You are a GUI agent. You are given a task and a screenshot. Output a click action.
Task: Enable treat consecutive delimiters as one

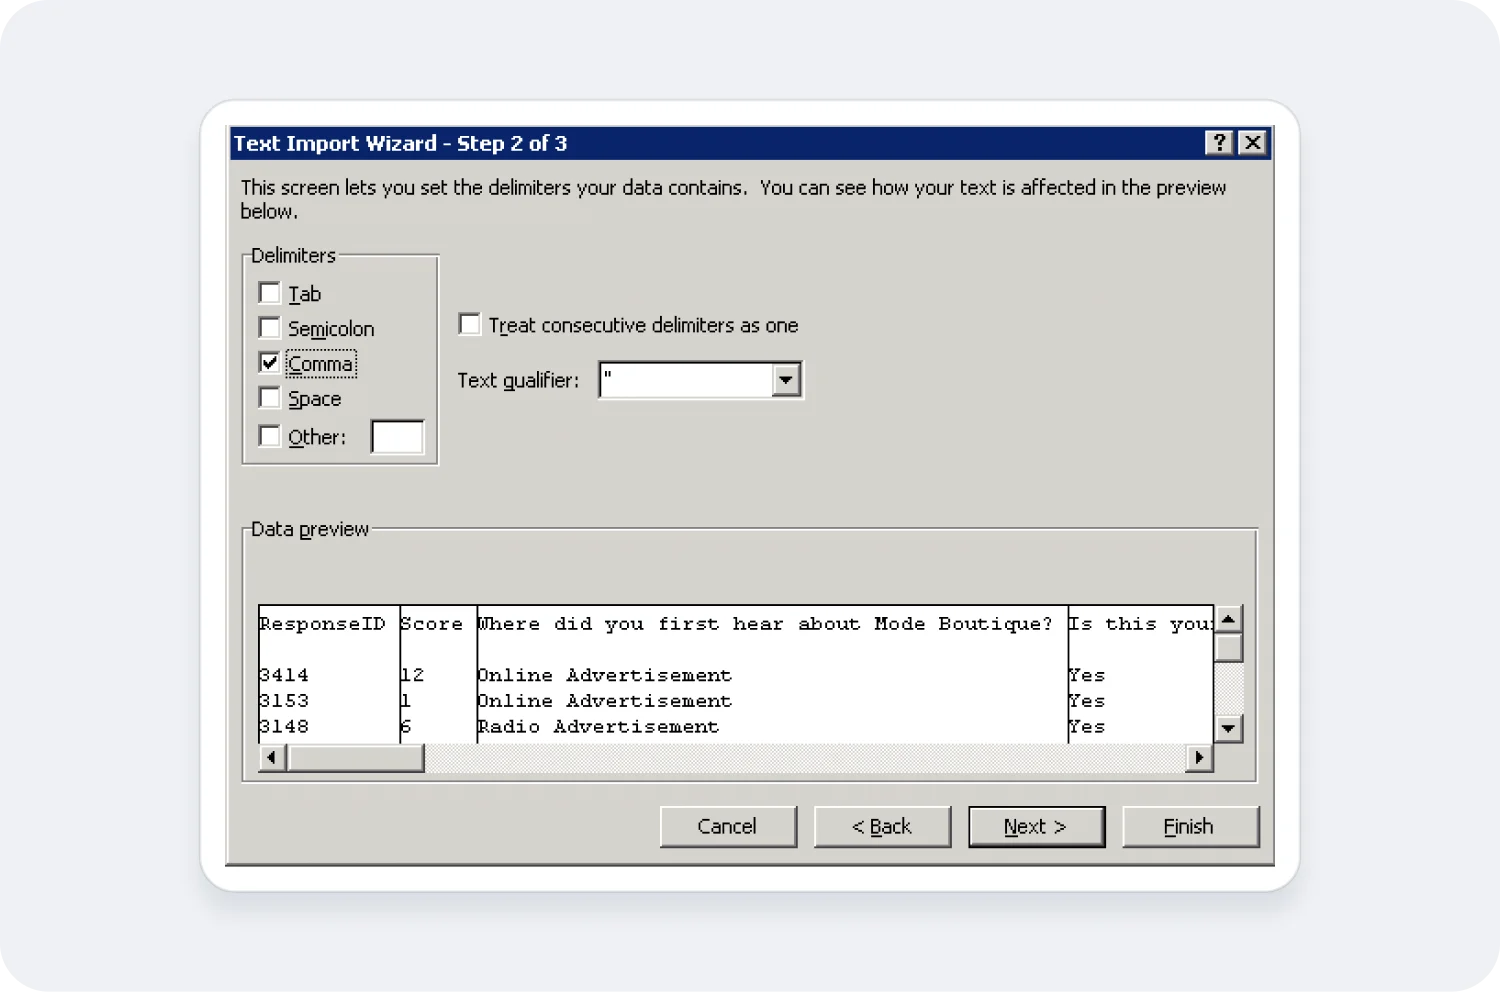tap(469, 323)
